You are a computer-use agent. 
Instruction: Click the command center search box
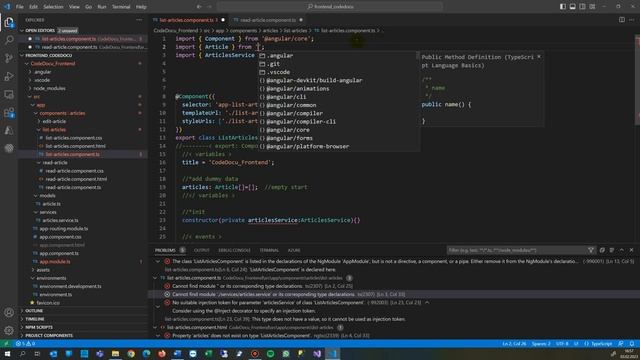[x=330, y=7]
